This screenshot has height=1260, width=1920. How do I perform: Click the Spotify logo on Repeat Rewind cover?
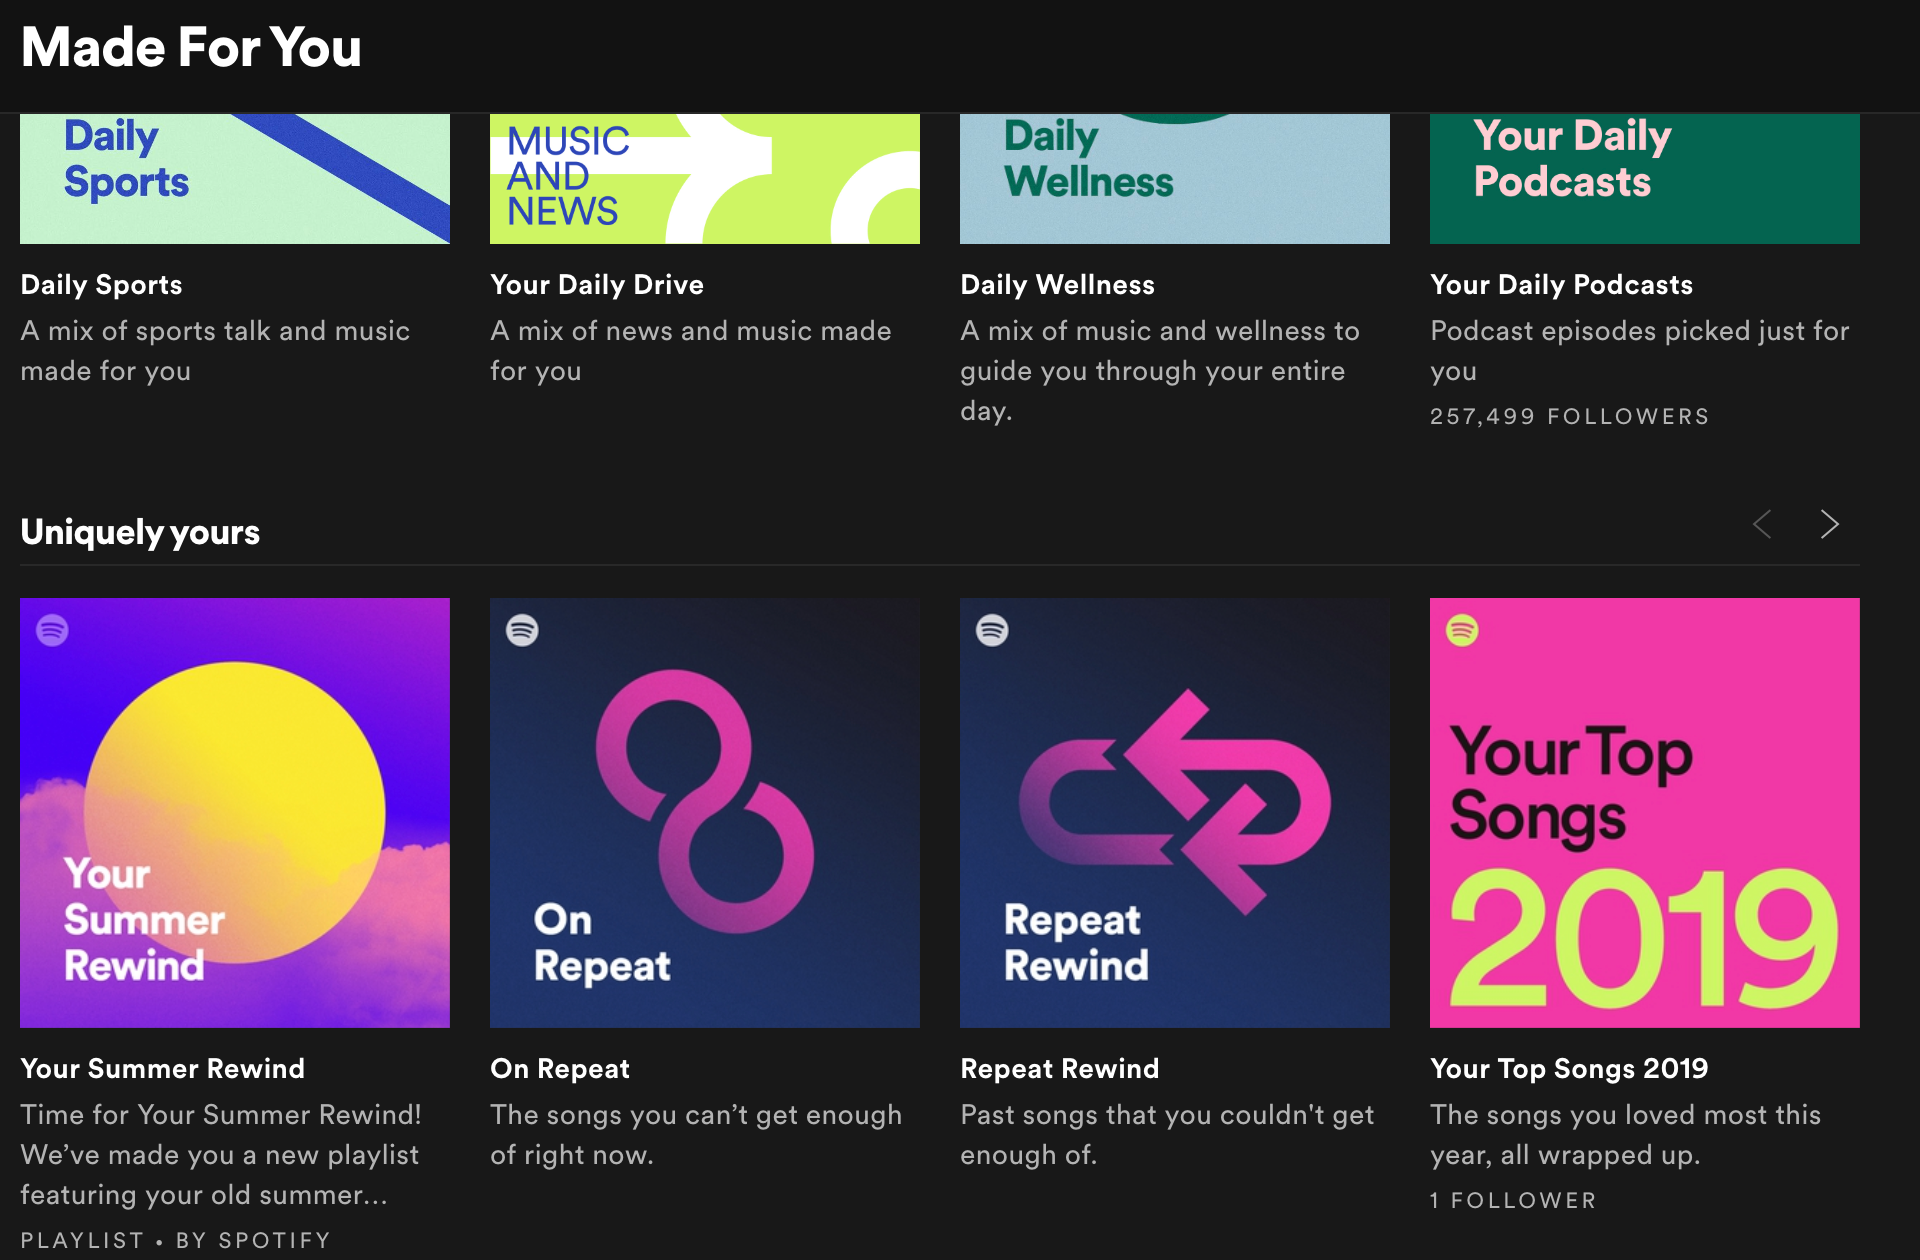[994, 631]
